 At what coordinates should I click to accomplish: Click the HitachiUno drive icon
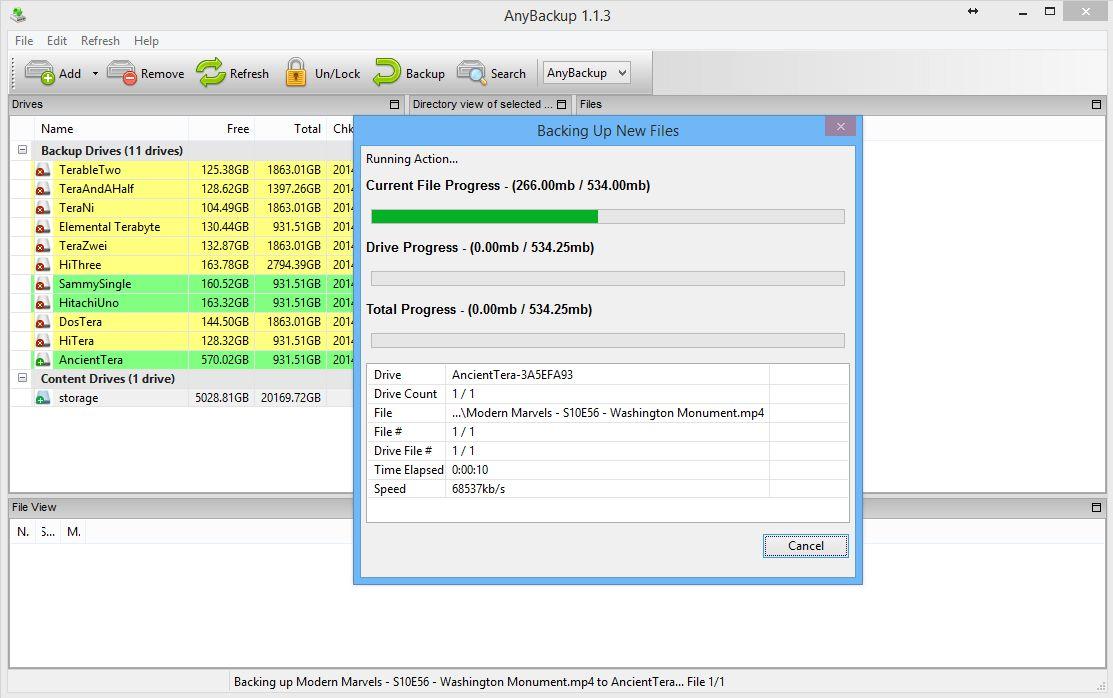click(43, 302)
